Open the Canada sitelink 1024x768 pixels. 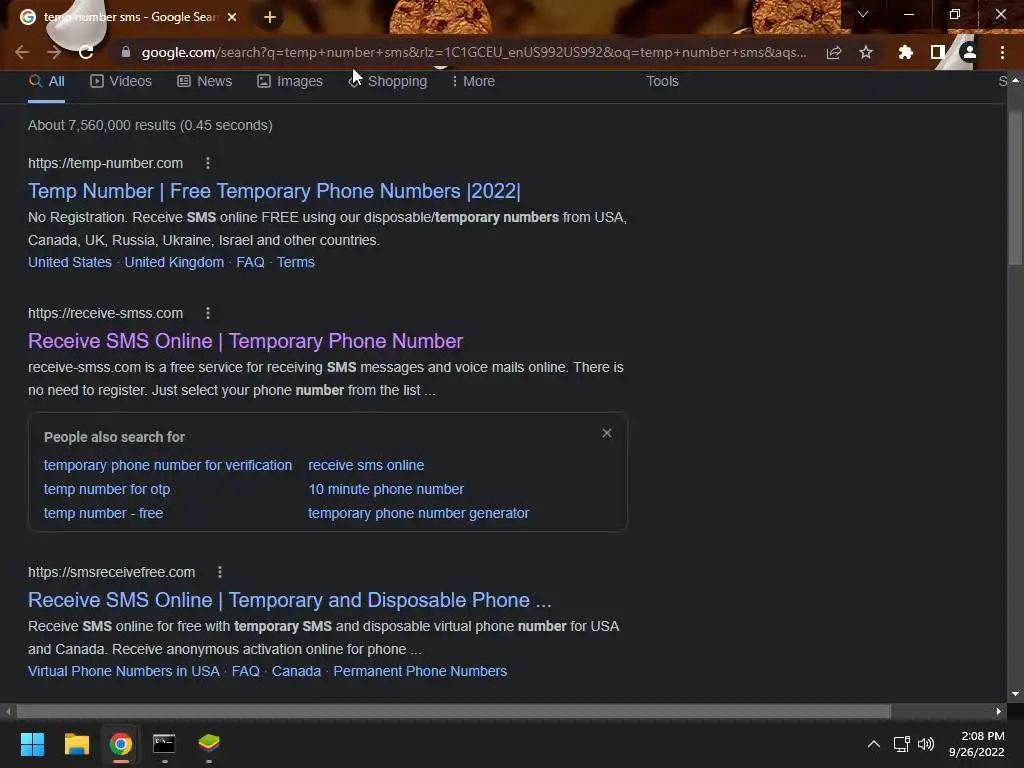point(296,671)
